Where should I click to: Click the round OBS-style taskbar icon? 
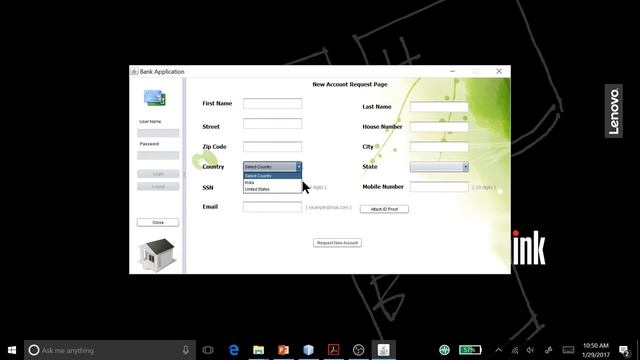[x=358, y=350]
